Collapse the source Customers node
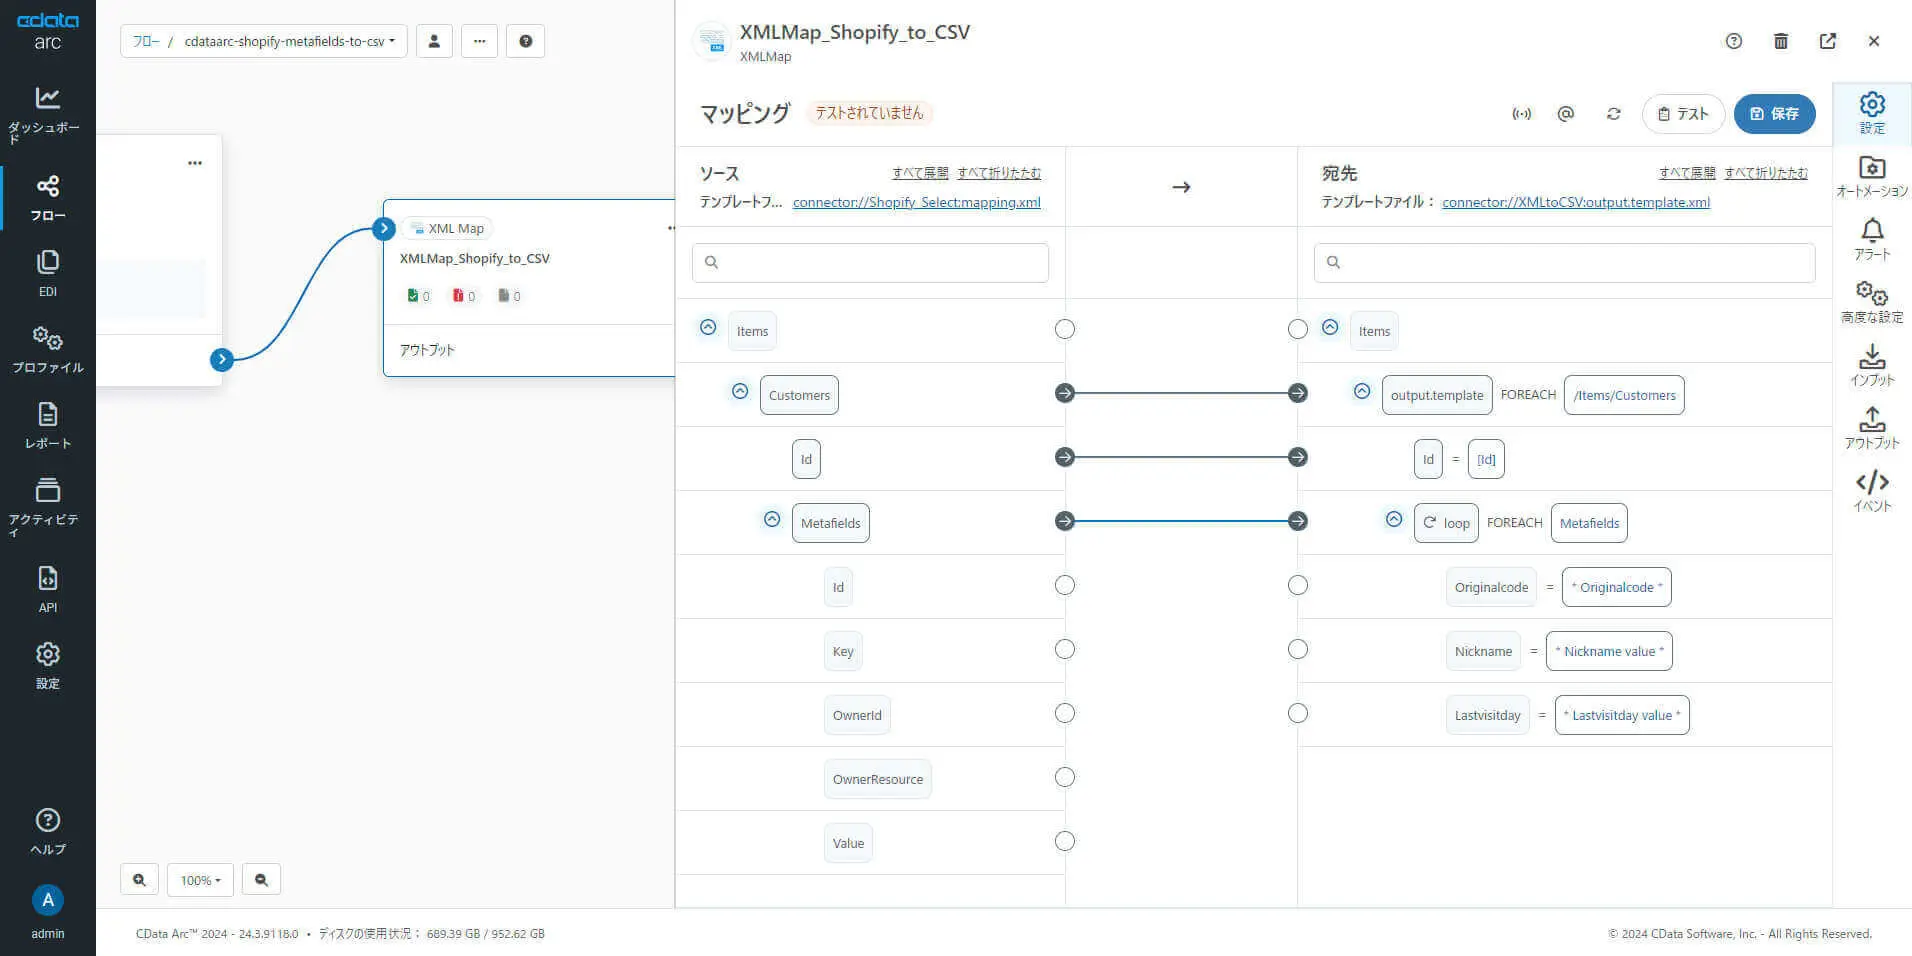The height and width of the screenshot is (956, 1912). tap(740, 392)
